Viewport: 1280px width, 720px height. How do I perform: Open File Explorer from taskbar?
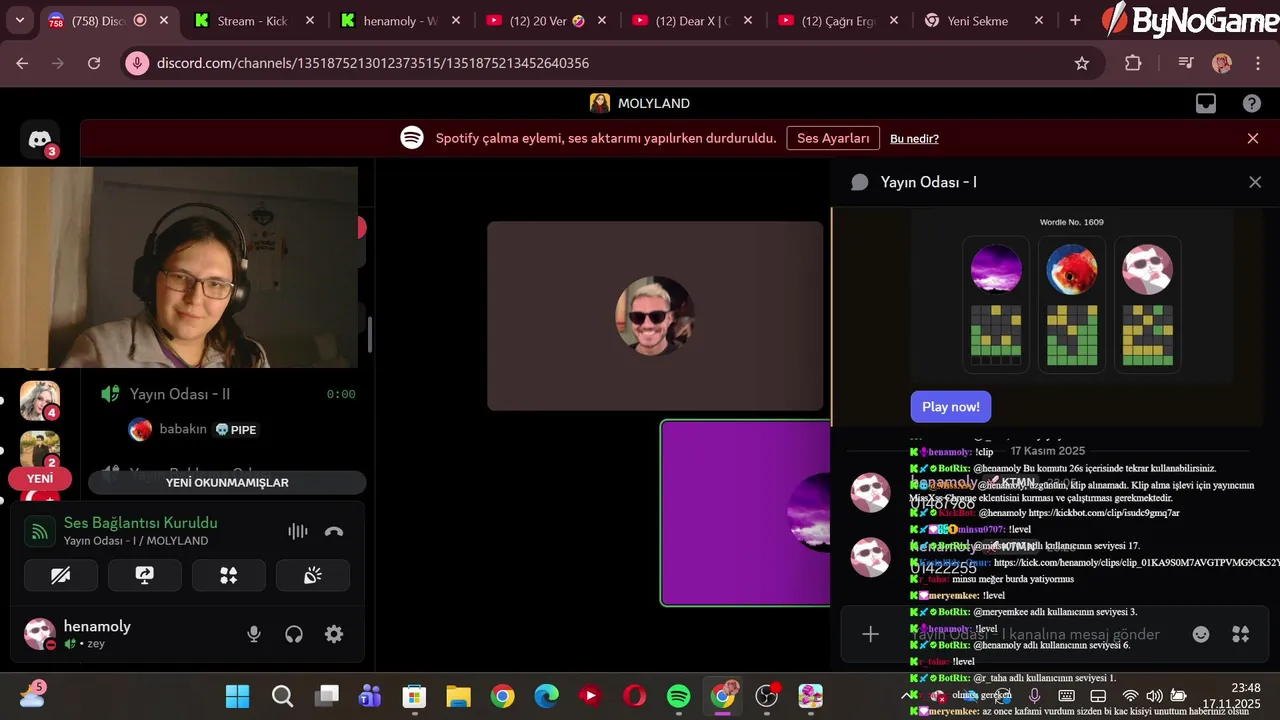pos(458,696)
